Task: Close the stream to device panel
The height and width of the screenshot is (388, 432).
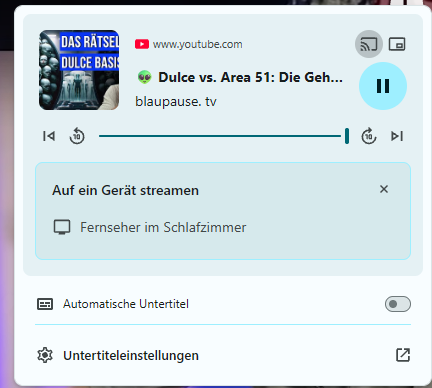Action: point(384,189)
